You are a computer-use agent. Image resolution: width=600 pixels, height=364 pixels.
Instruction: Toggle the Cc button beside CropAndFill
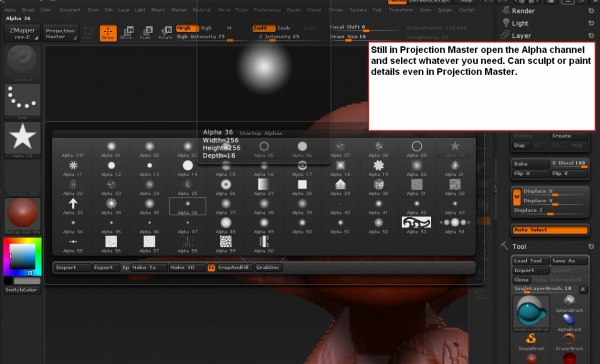(211, 268)
